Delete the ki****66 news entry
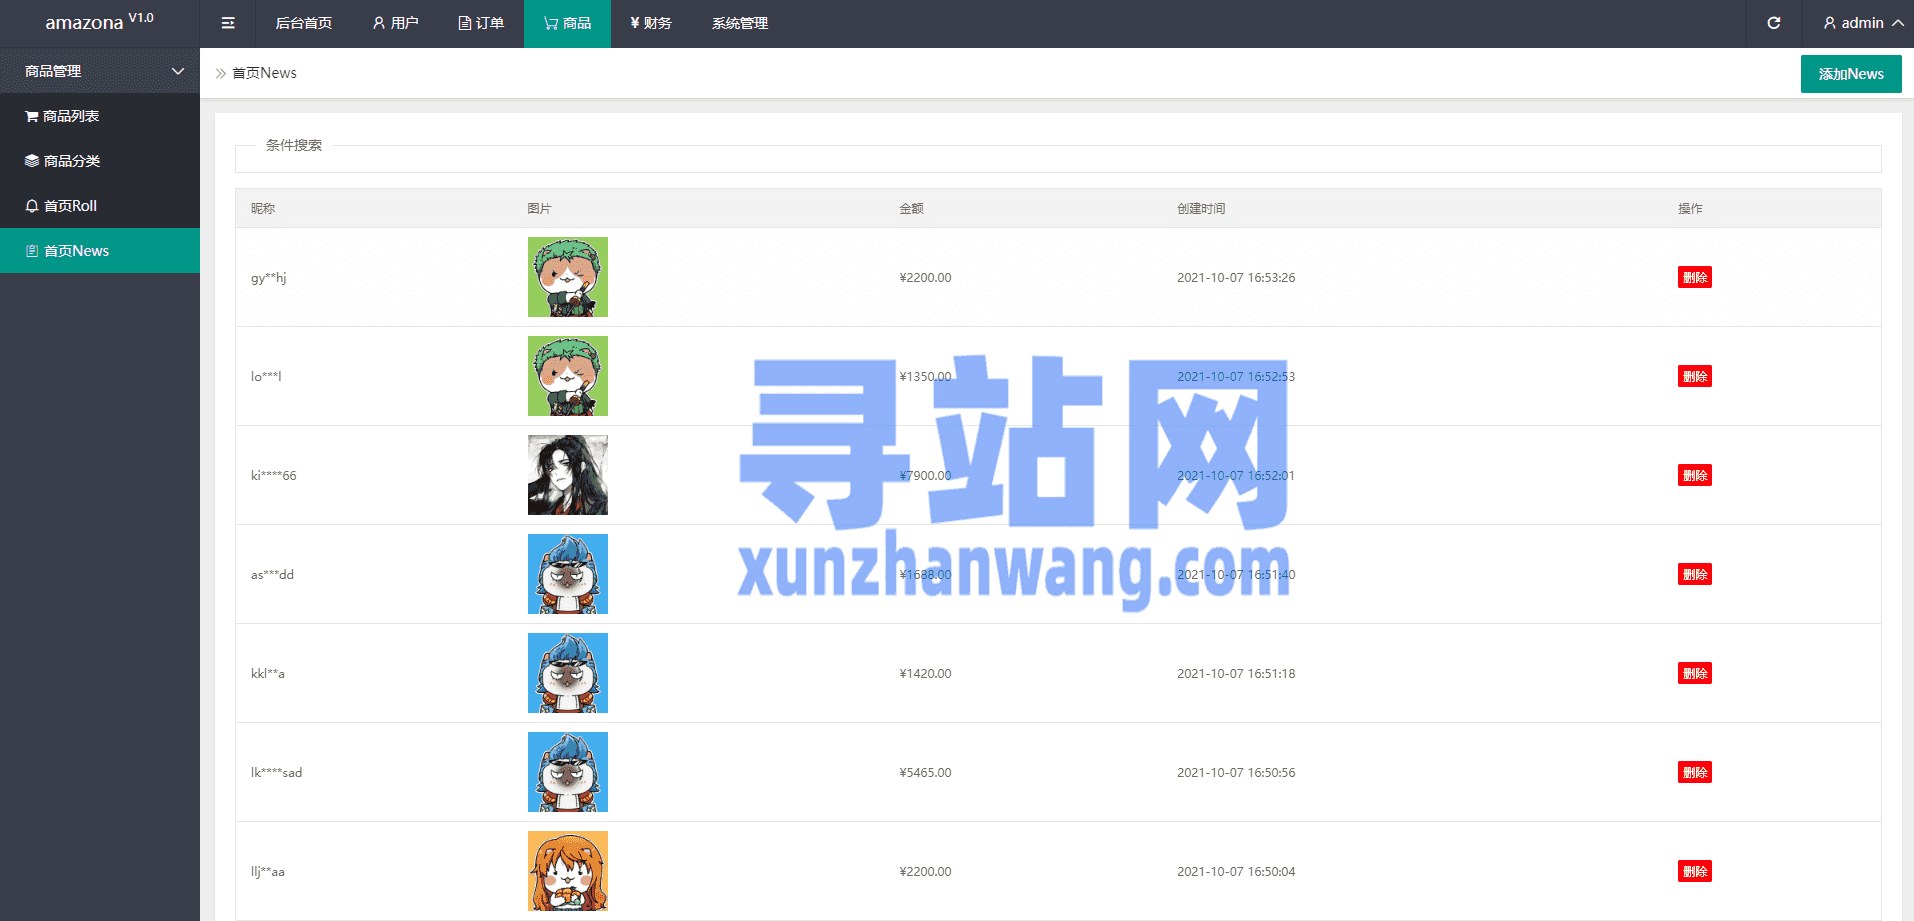 tap(1694, 475)
